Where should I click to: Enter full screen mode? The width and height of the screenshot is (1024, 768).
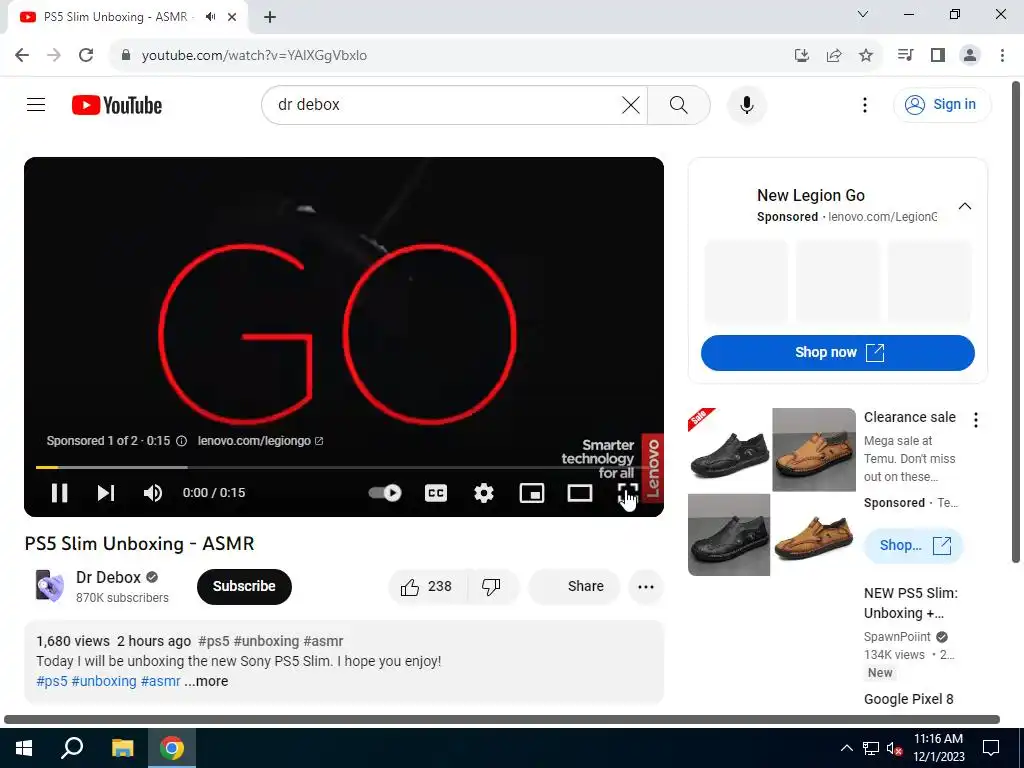(x=628, y=493)
